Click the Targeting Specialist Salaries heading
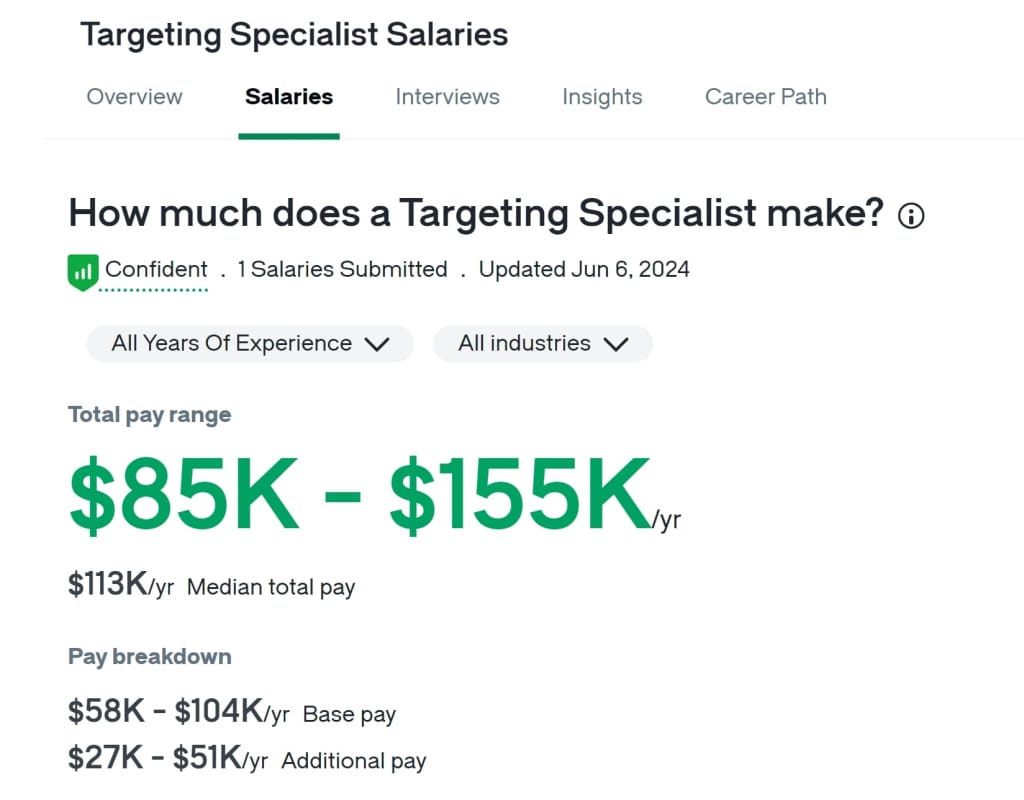 tap(296, 34)
